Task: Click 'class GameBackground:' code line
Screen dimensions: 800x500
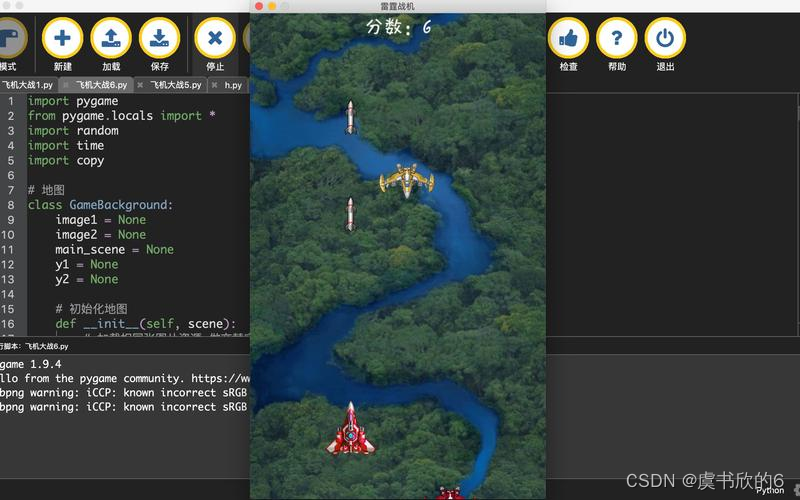Action: point(101,205)
